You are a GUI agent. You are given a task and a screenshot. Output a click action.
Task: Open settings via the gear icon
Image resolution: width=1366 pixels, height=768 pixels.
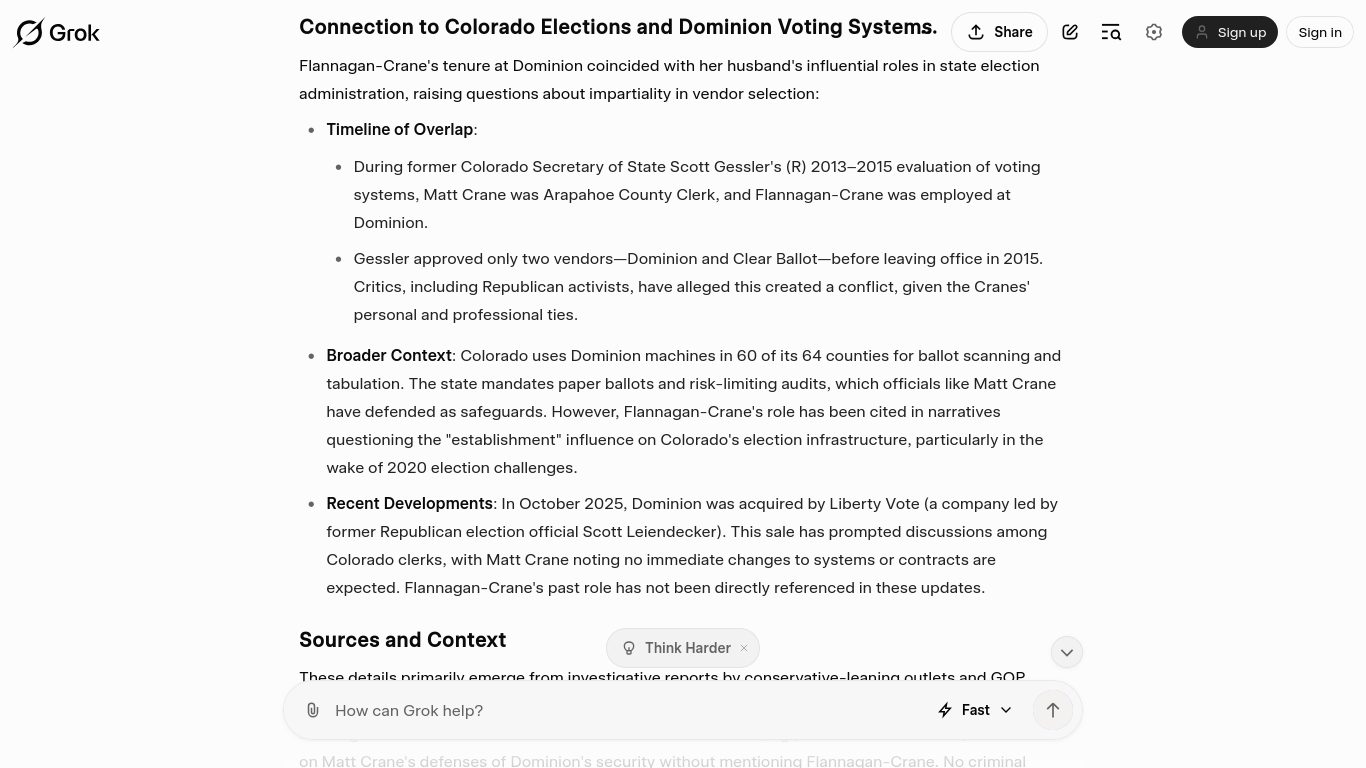coord(1154,32)
